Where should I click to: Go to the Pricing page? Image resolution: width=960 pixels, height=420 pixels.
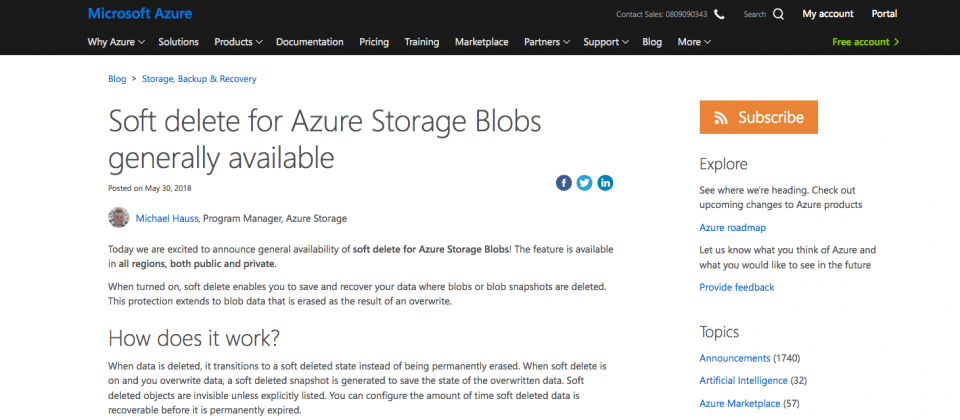click(x=374, y=42)
